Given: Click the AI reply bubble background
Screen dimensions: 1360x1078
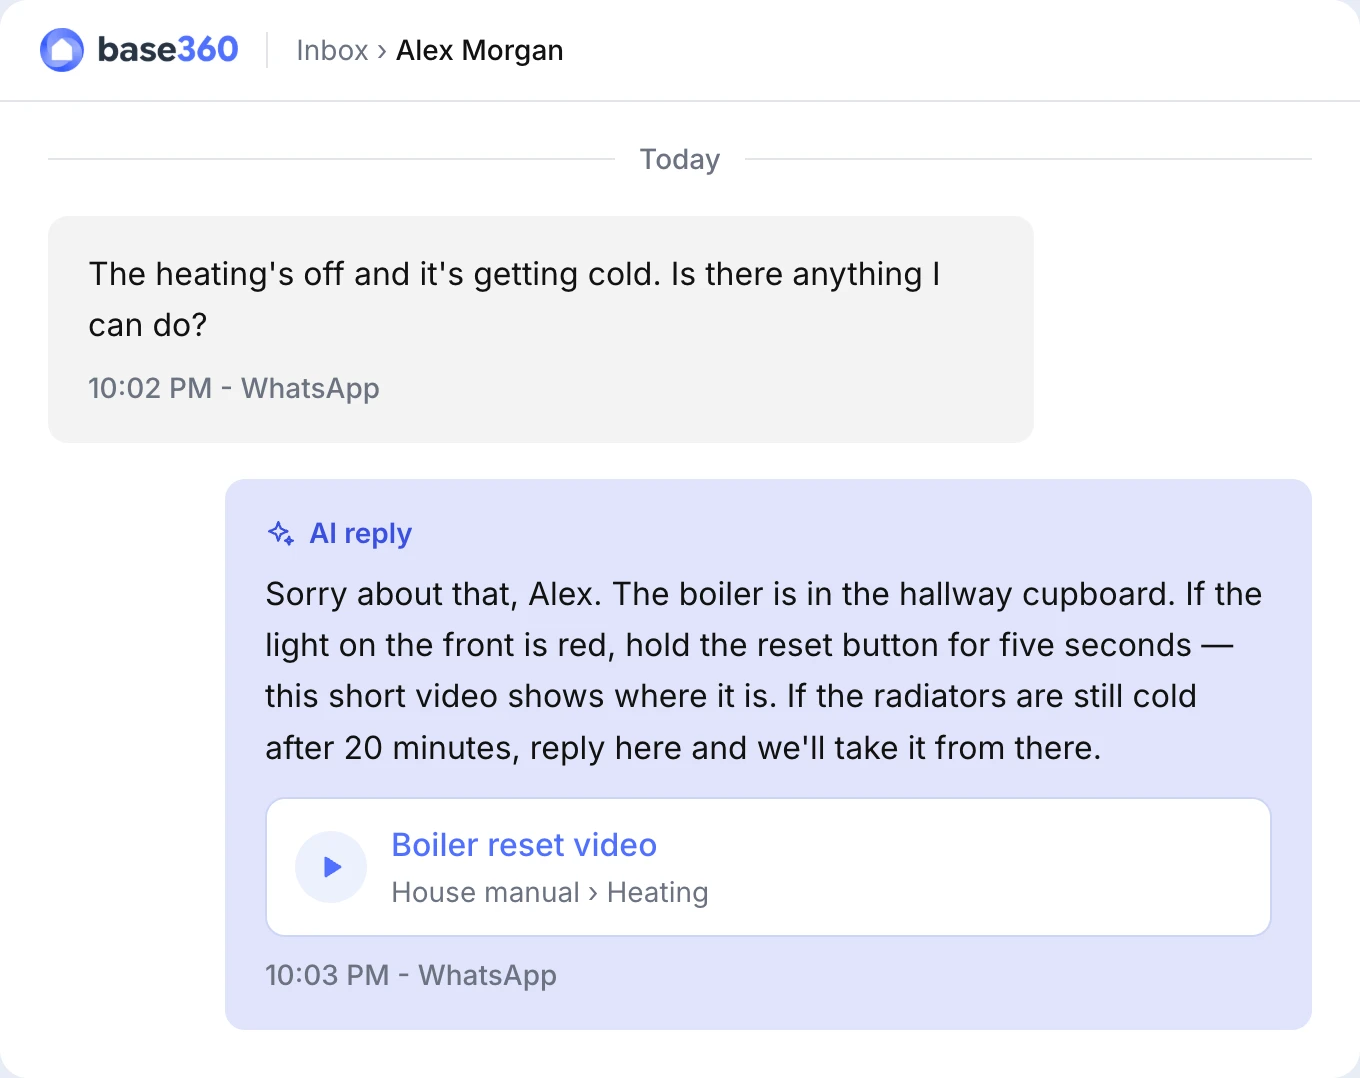Looking at the screenshot, I should coord(768,755).
